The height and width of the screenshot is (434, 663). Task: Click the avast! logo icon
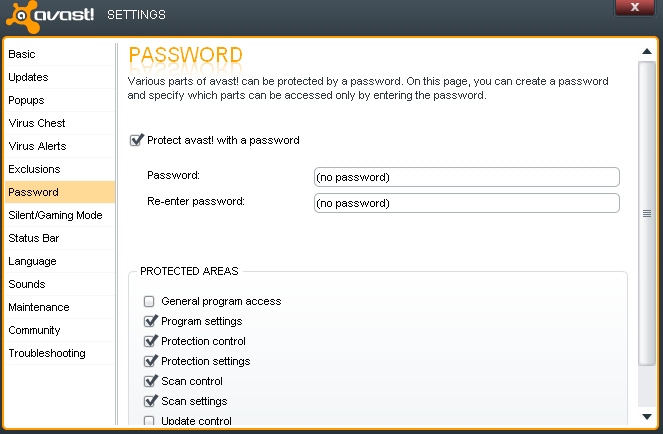[x=22, y=17]
